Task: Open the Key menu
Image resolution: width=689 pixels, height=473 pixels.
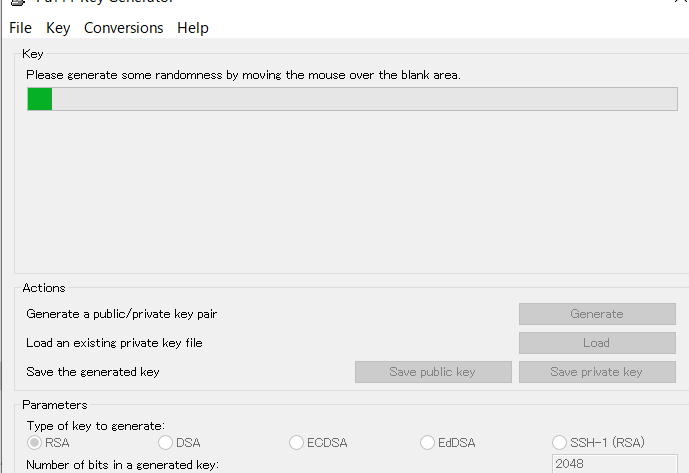Action: click(x=58, y=28)
